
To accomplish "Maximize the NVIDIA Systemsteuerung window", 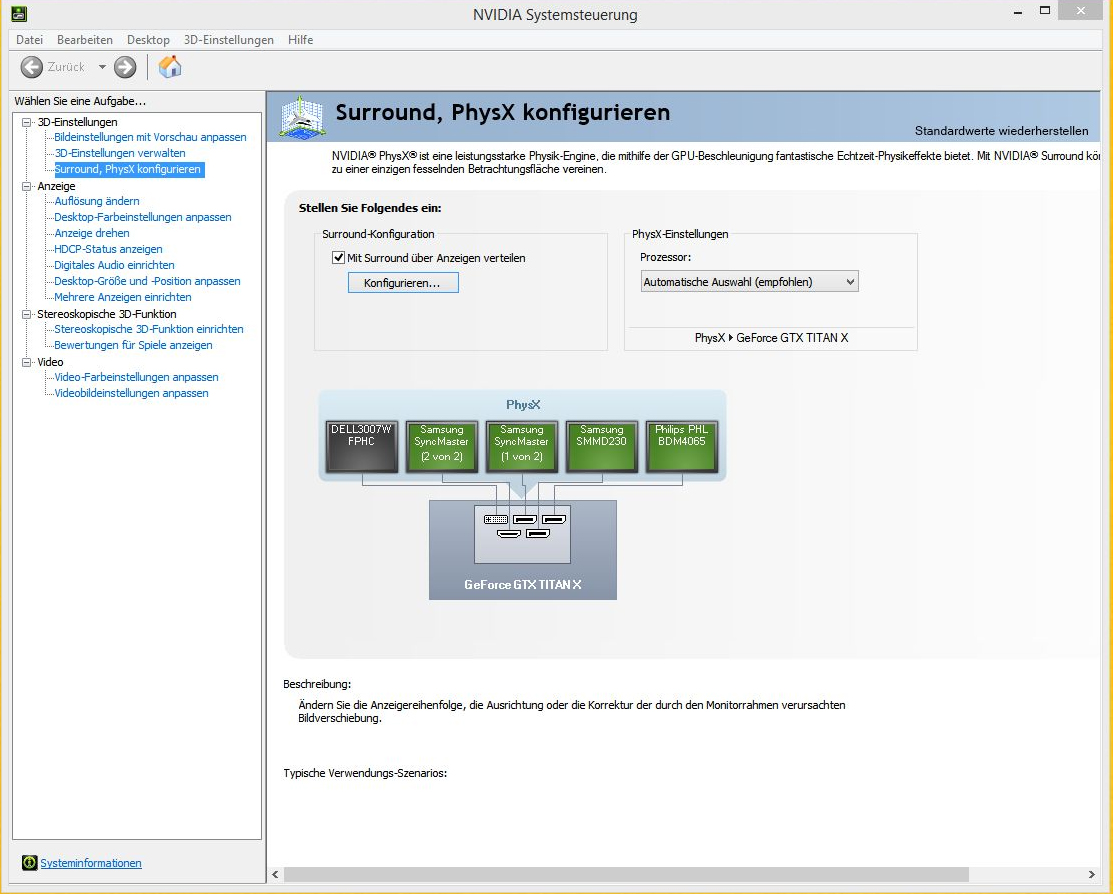I will click(x=1045, y=11).
